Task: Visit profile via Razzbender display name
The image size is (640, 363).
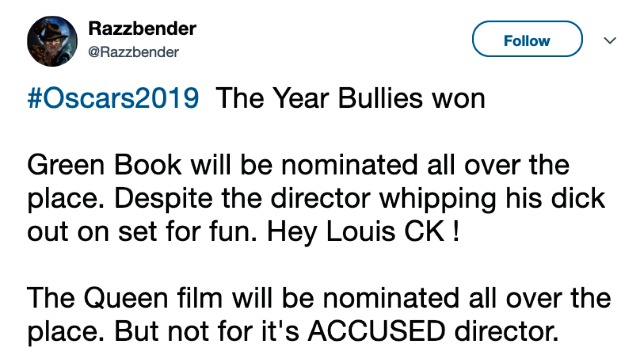Action: [142, 29]
